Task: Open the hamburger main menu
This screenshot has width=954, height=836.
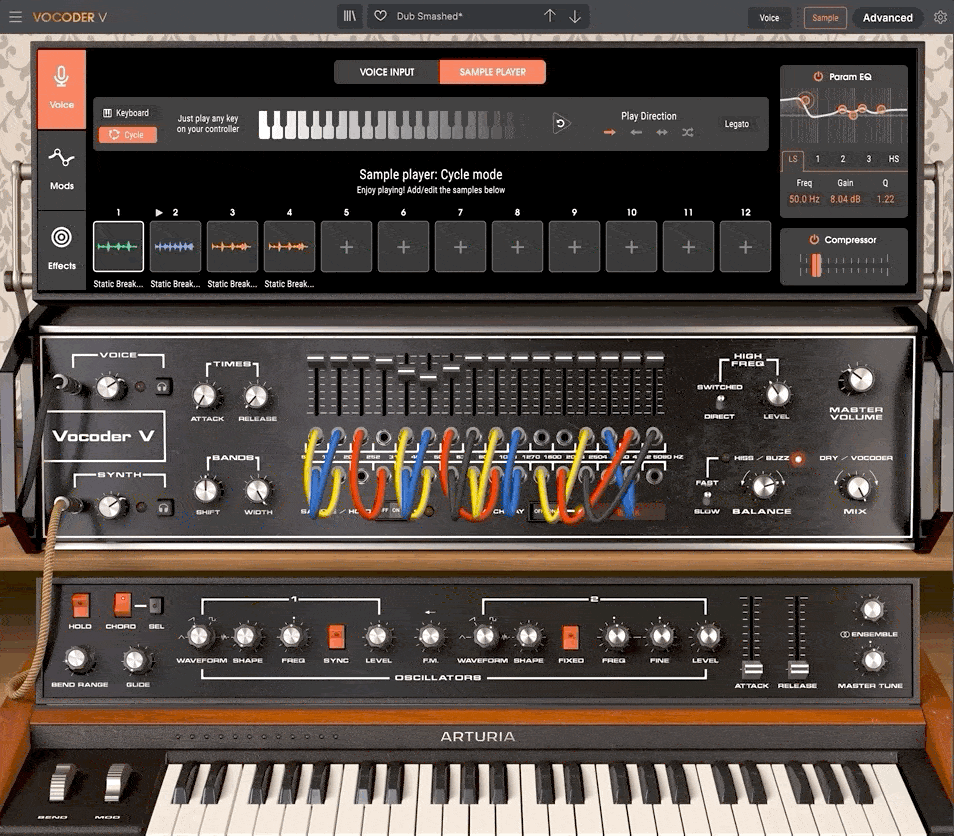Action: point(15,17)
